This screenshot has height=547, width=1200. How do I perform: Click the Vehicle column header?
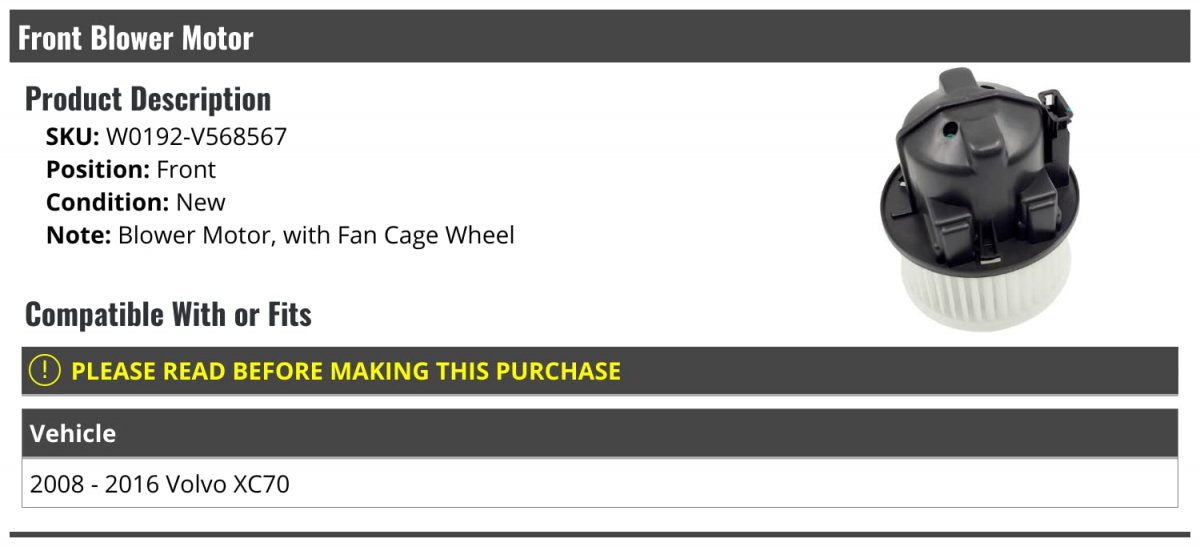(x=73, y=433)
